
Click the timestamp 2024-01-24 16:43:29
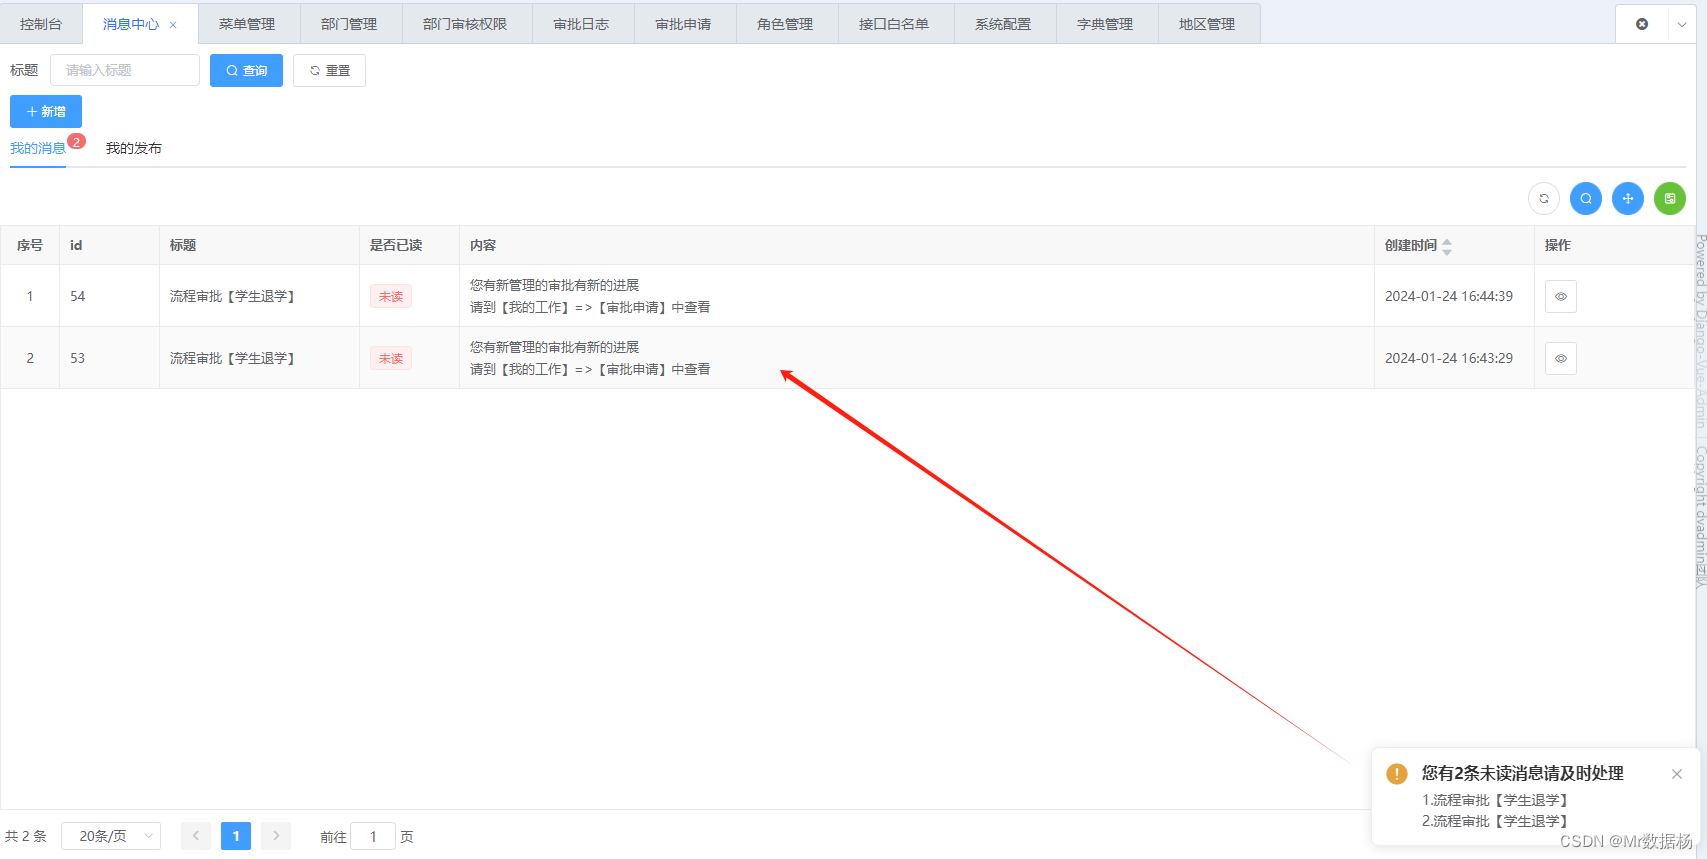tap(1449, 358)
